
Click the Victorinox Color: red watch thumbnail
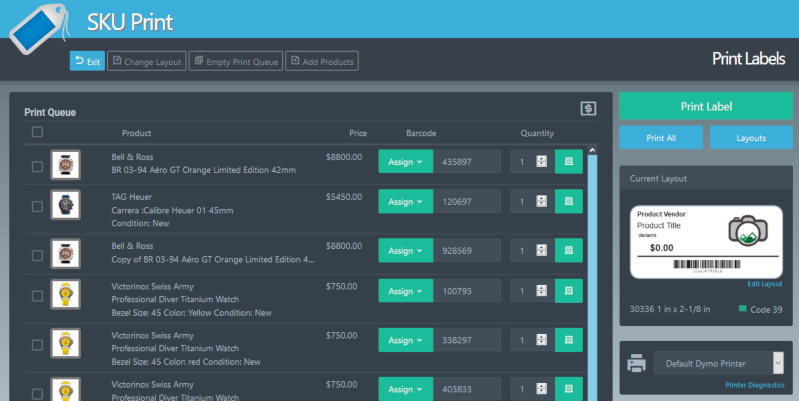click(x=65, y=343)
